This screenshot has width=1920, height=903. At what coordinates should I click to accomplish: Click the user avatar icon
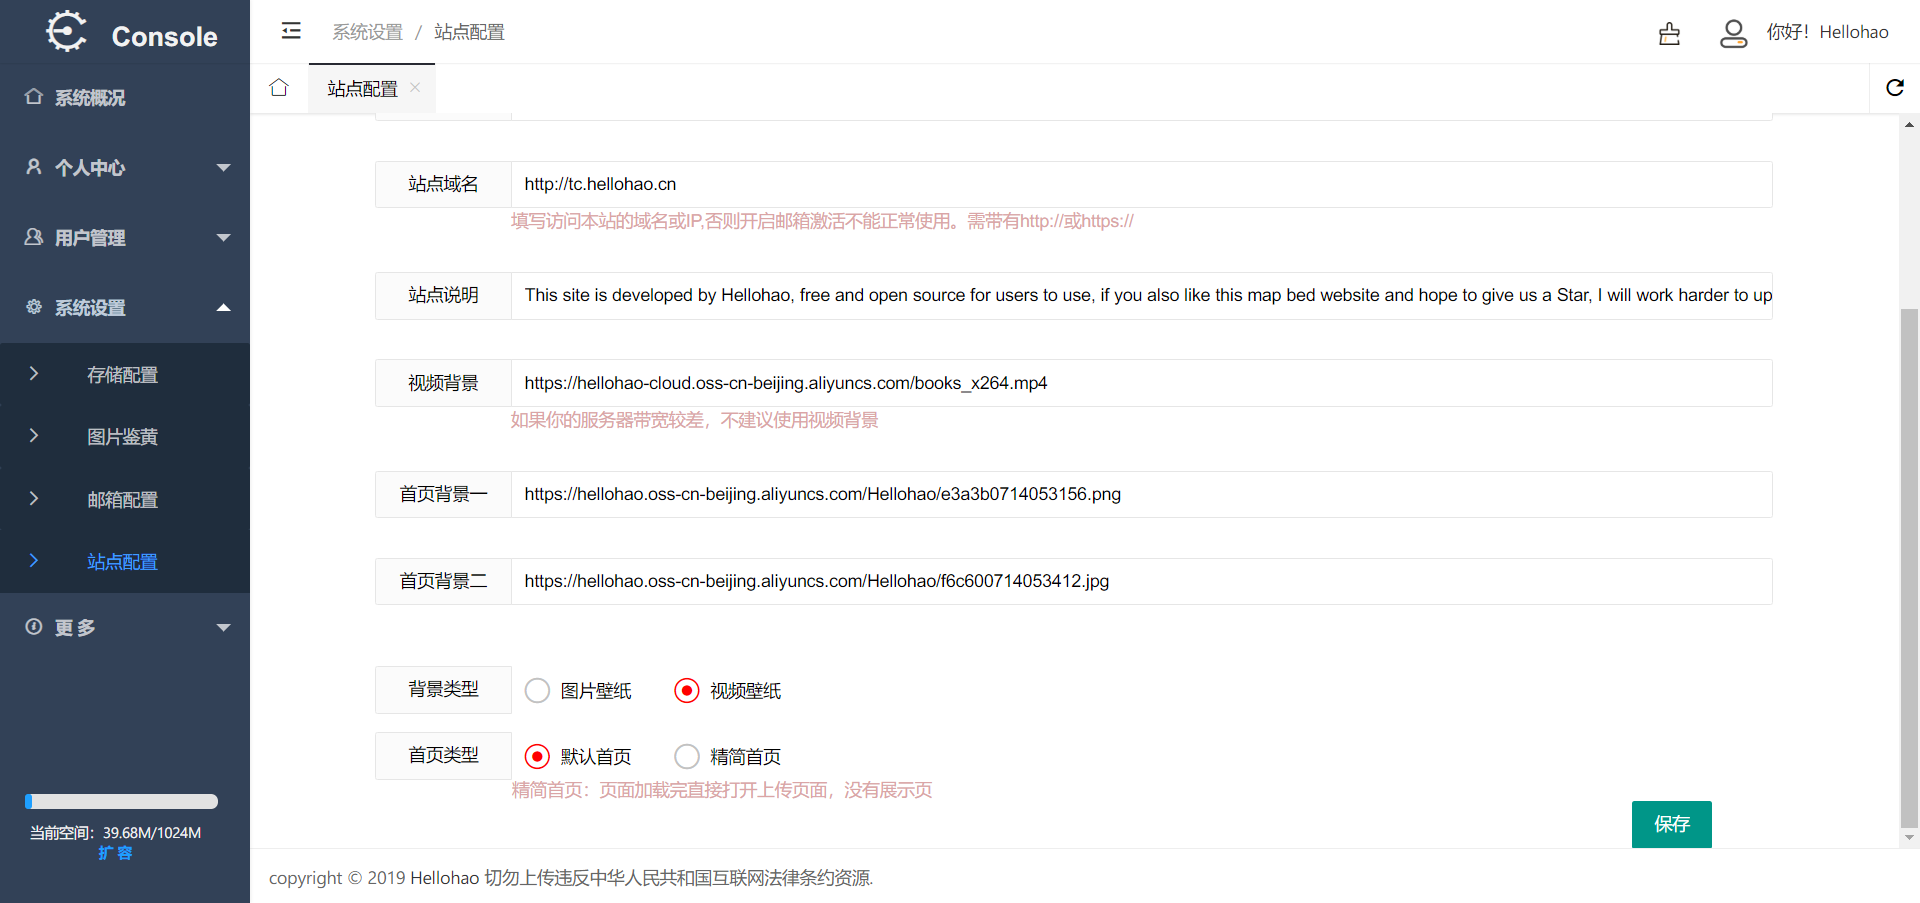[1733, 34]
